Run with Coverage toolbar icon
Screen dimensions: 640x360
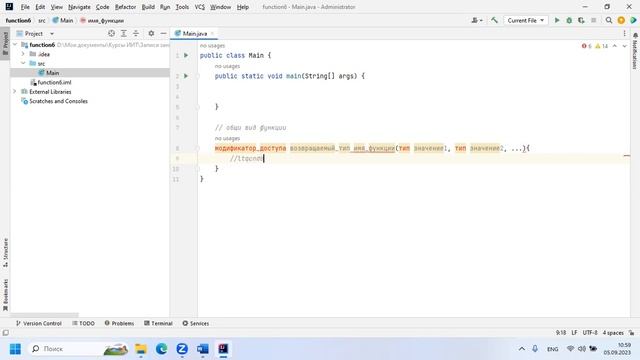(581, 20)
